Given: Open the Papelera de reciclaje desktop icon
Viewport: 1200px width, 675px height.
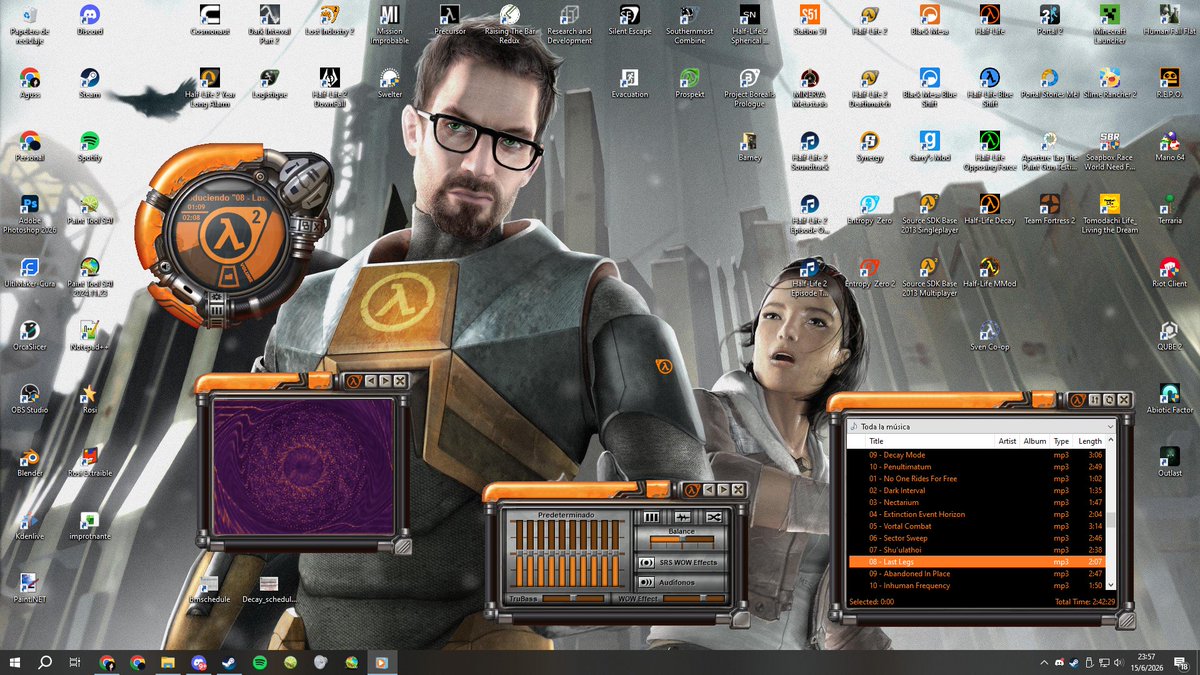Looking at the screenshot, I should pos(30,21).
